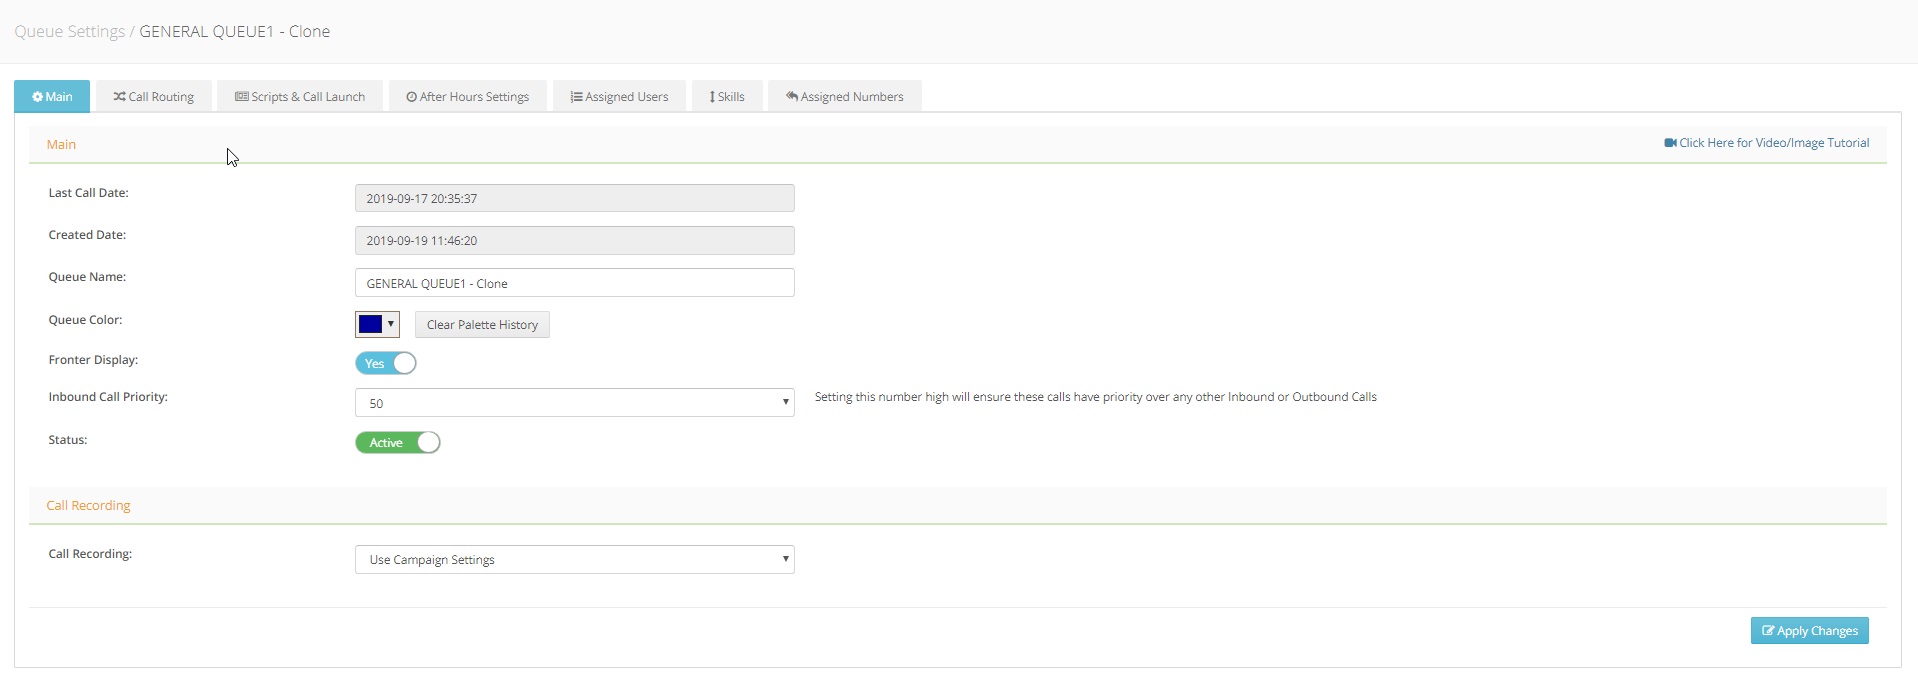This screenshot has height=675, width=1918.
Task: Click the gear icon on Main tab
Action: tap(38, 97)
